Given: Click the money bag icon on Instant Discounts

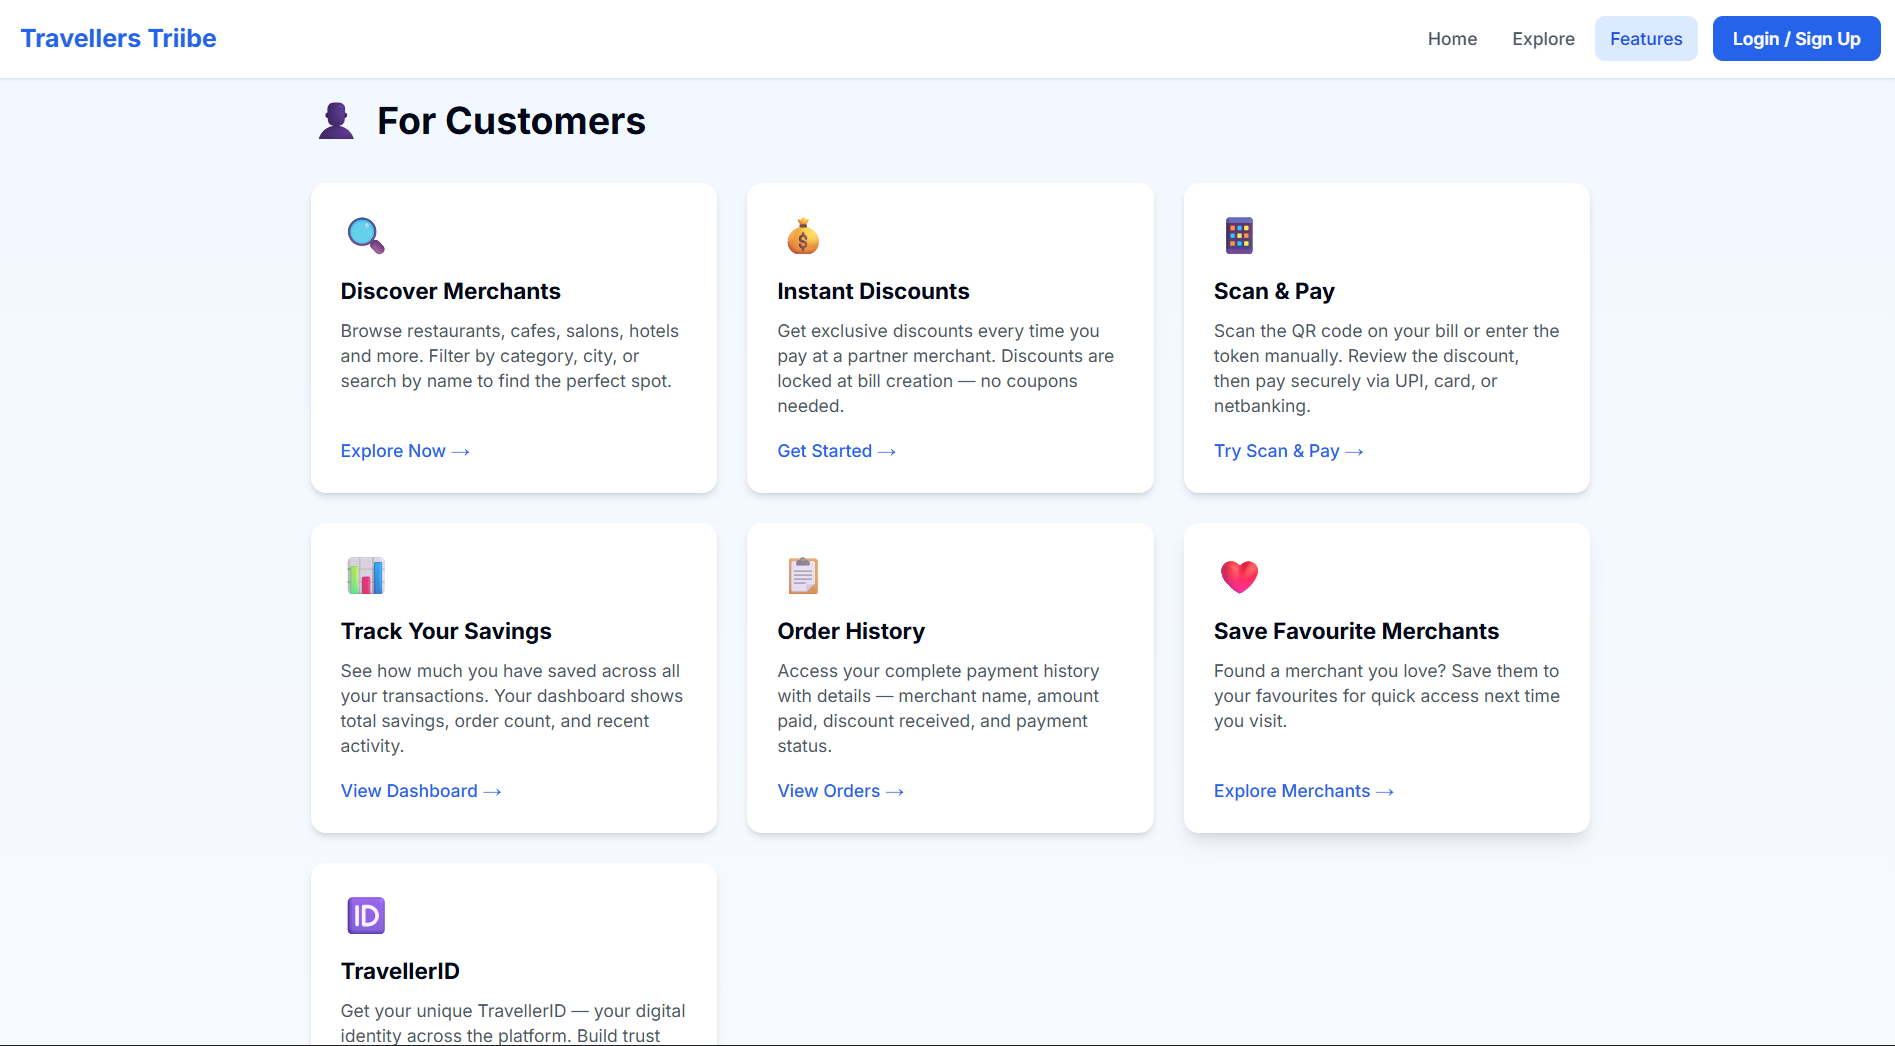Looking at the screenshot, I should pyautogui.click(x=802, y=236).
